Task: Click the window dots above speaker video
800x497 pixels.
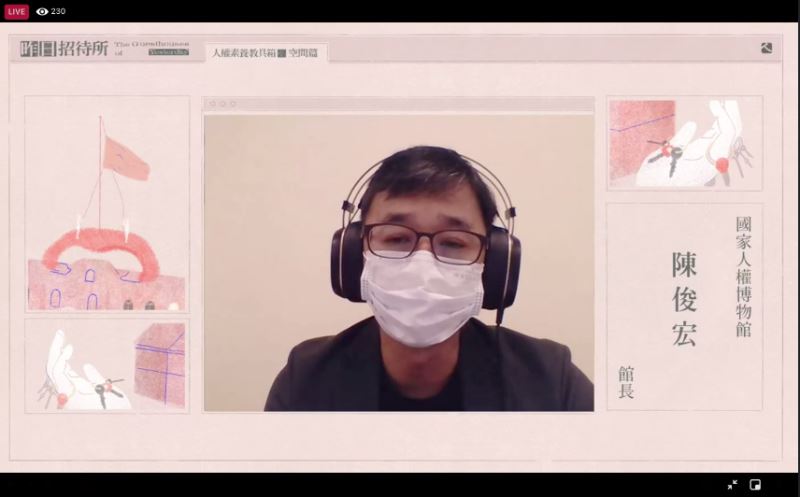Action: coord(222,104)
